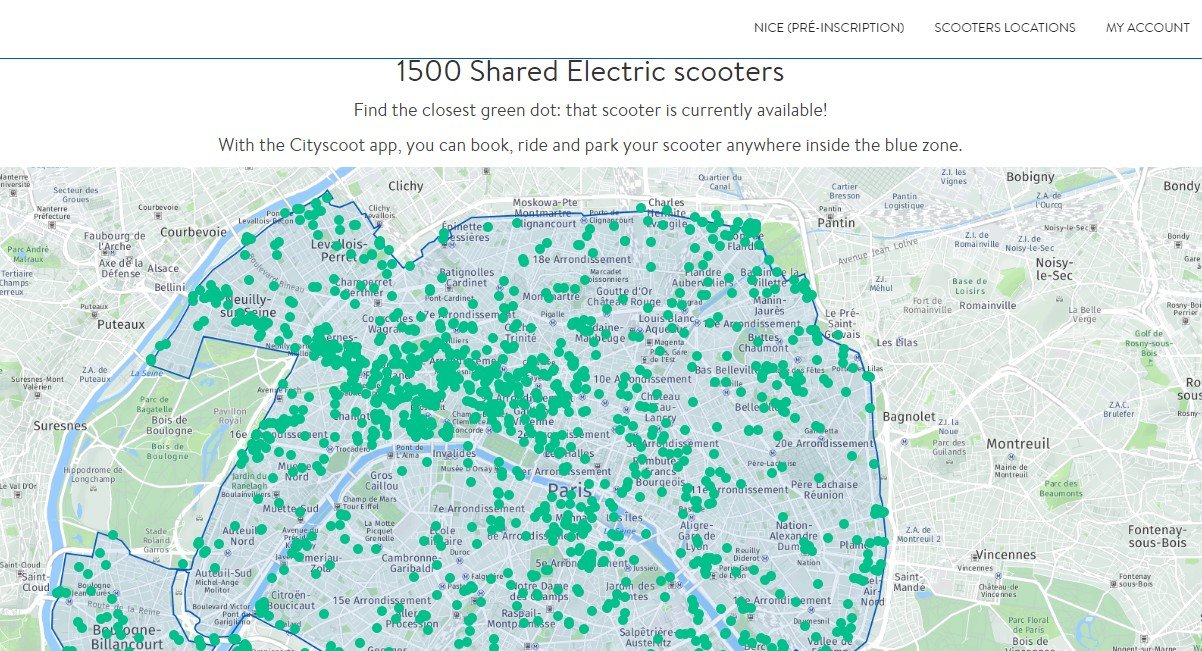The image size is (1202, 651).
Task: Open the NICE (PRÉ-INSCRIPTION) menu item
Action: pyautogui.click(x=828, y=28)
